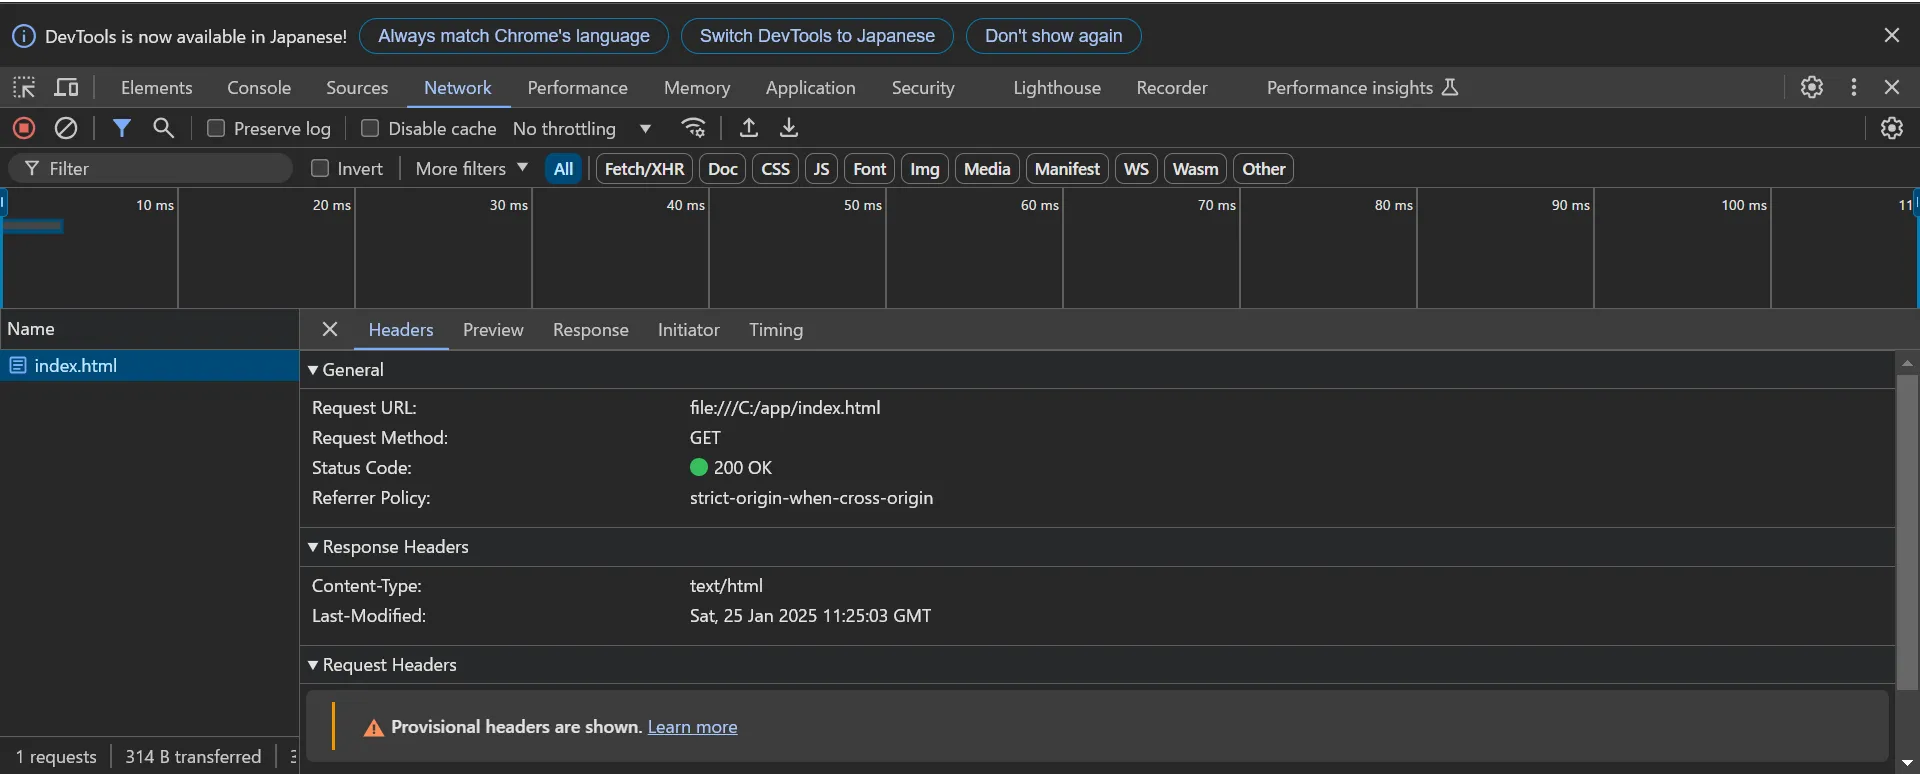This screenshot has width=1920, height=774.
Task: Open the More filters dropdown
Action: (471, 168)
